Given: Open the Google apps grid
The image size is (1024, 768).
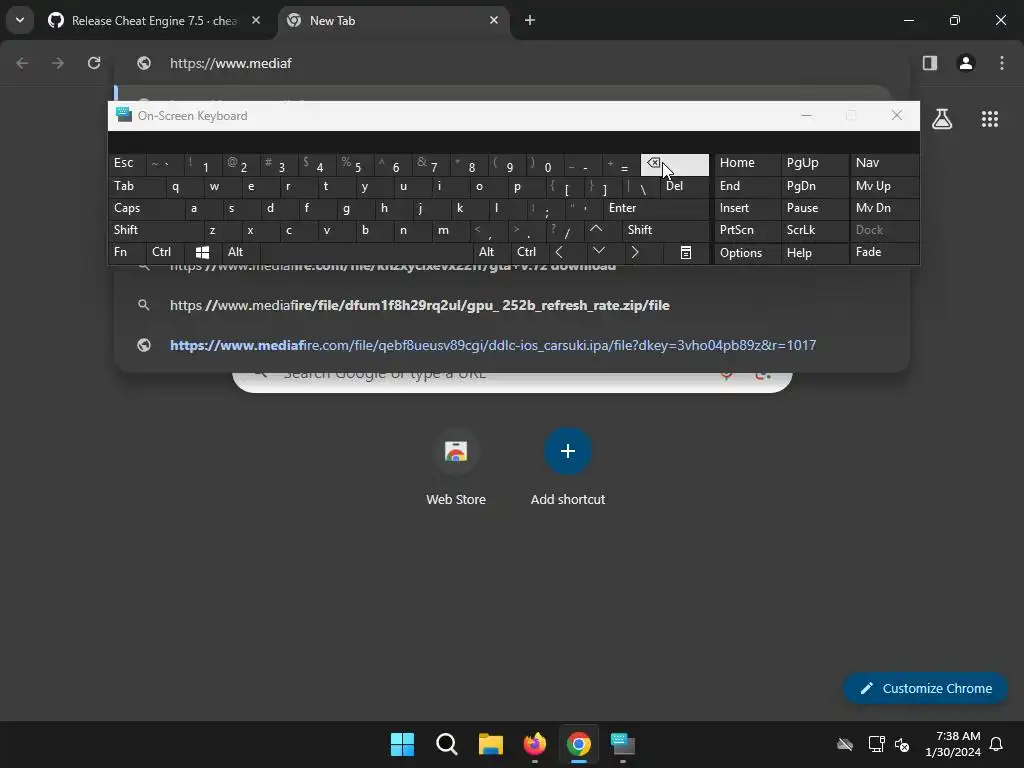Looking at the screenshot, I should click(x=990, y=119).
